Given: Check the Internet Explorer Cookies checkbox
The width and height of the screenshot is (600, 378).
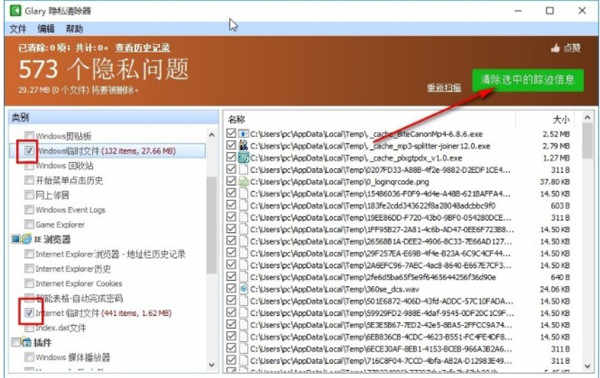Looking at the screenshot, I should (29, 284).
